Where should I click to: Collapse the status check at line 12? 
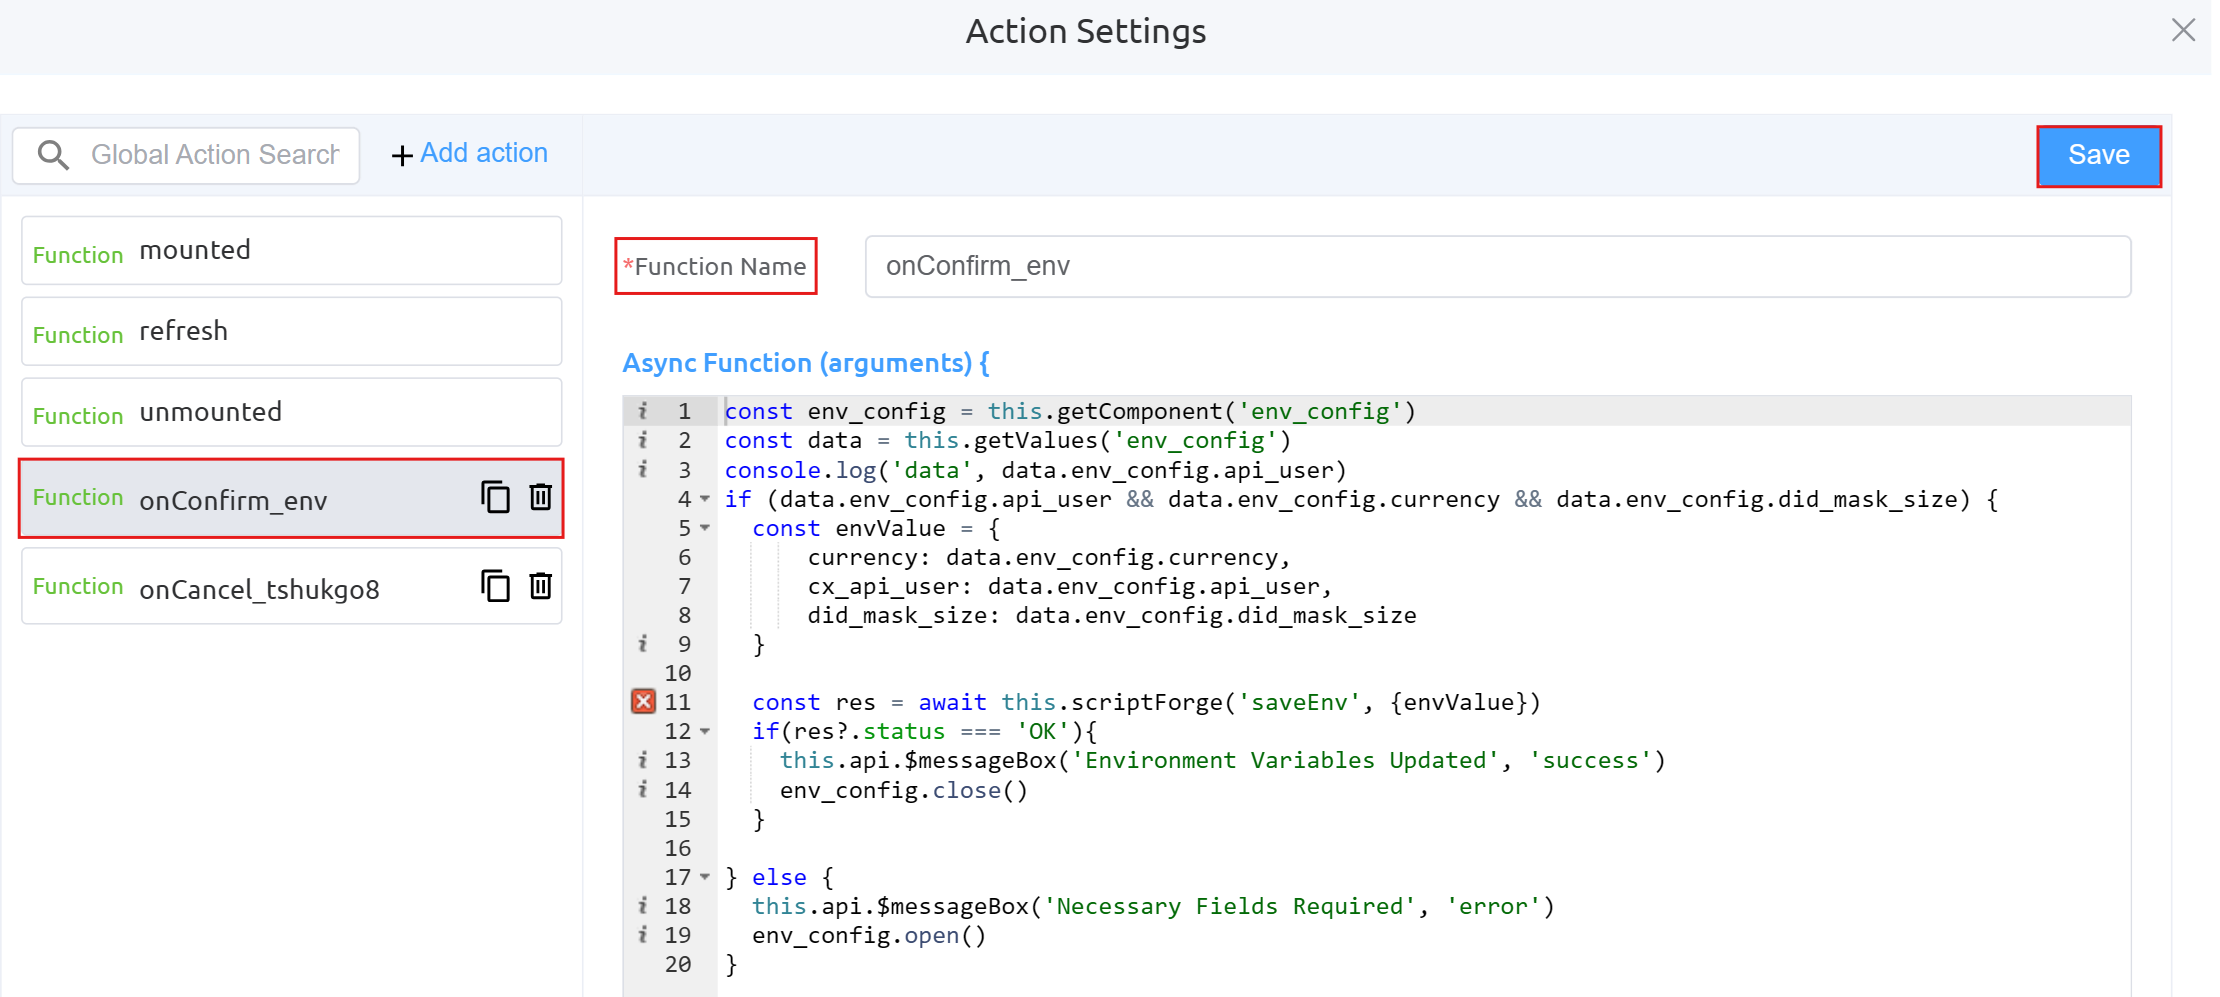point(705,732)
